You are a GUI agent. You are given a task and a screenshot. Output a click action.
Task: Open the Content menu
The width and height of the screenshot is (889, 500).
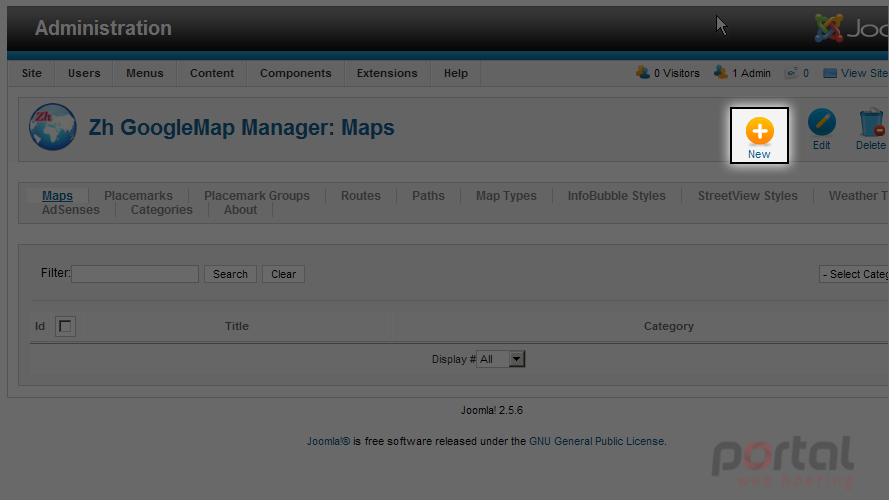coord(212,73)
